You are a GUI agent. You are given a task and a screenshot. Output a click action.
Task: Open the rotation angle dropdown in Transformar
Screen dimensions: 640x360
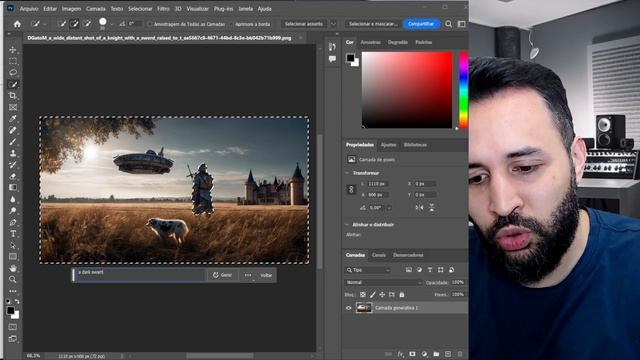(x=389, y=208)
